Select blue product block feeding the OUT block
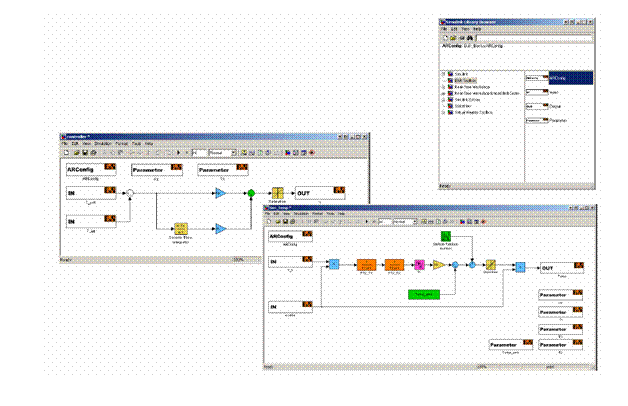Image resolution: width=628 pixels, height=406 pixels. click(520, 267)
